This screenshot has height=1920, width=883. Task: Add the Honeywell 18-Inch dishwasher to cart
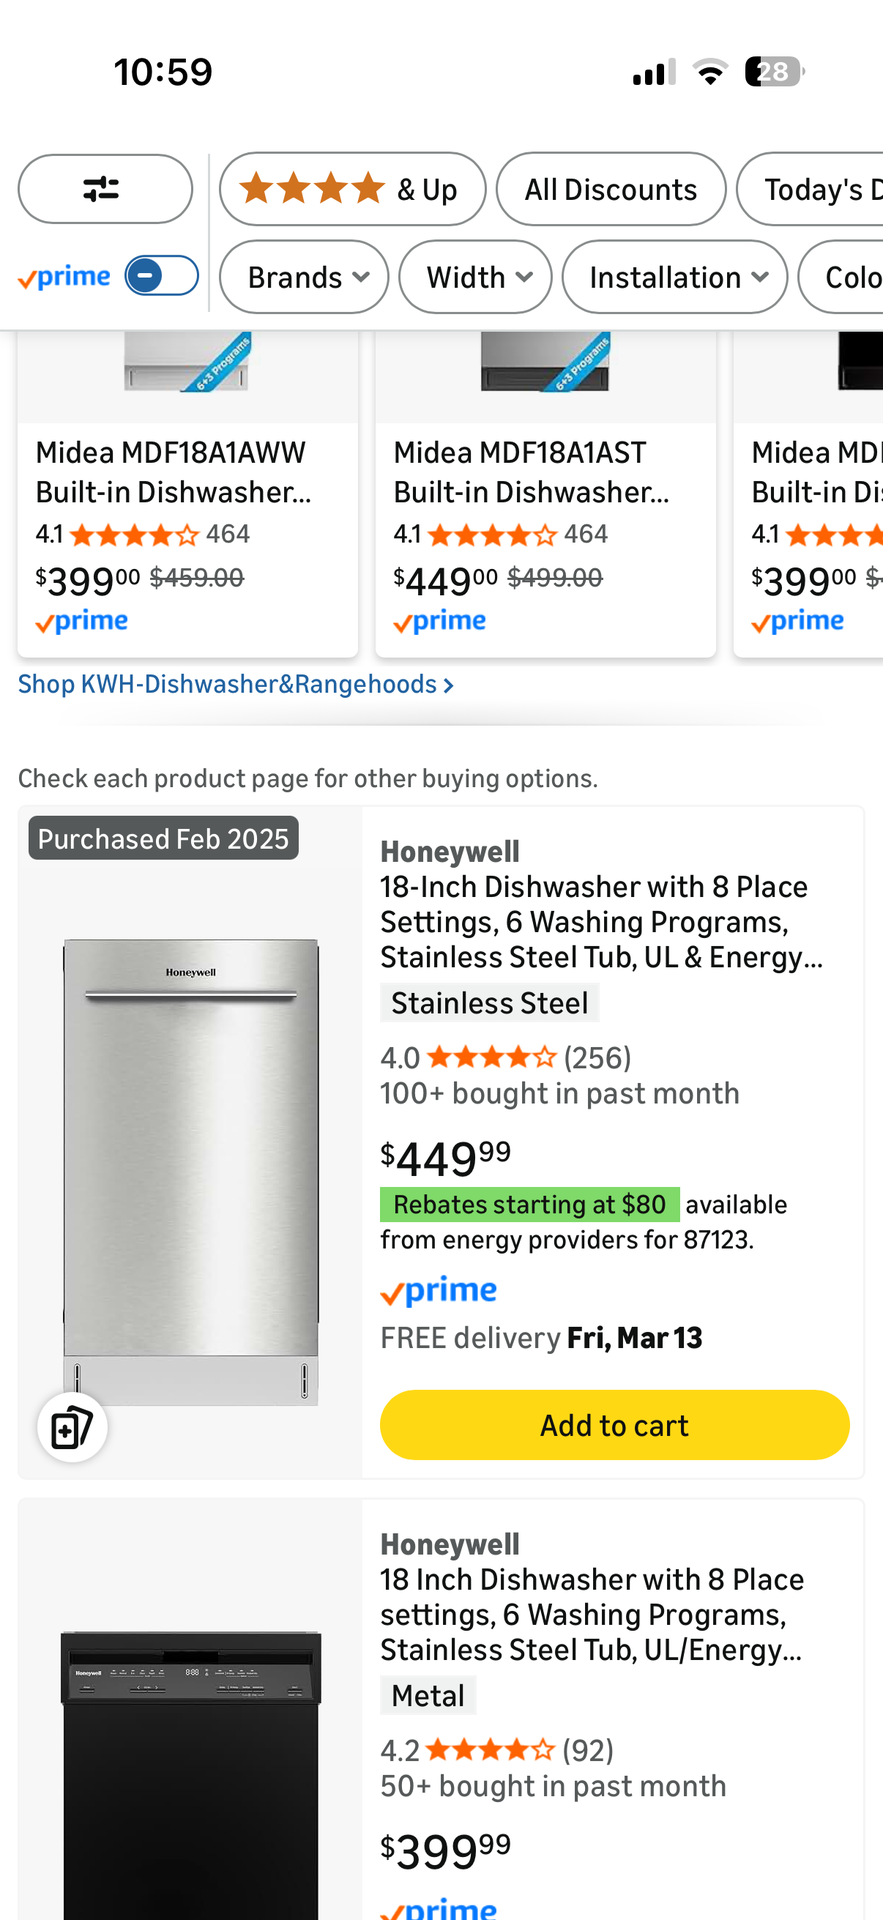(x=614, y=1424)
